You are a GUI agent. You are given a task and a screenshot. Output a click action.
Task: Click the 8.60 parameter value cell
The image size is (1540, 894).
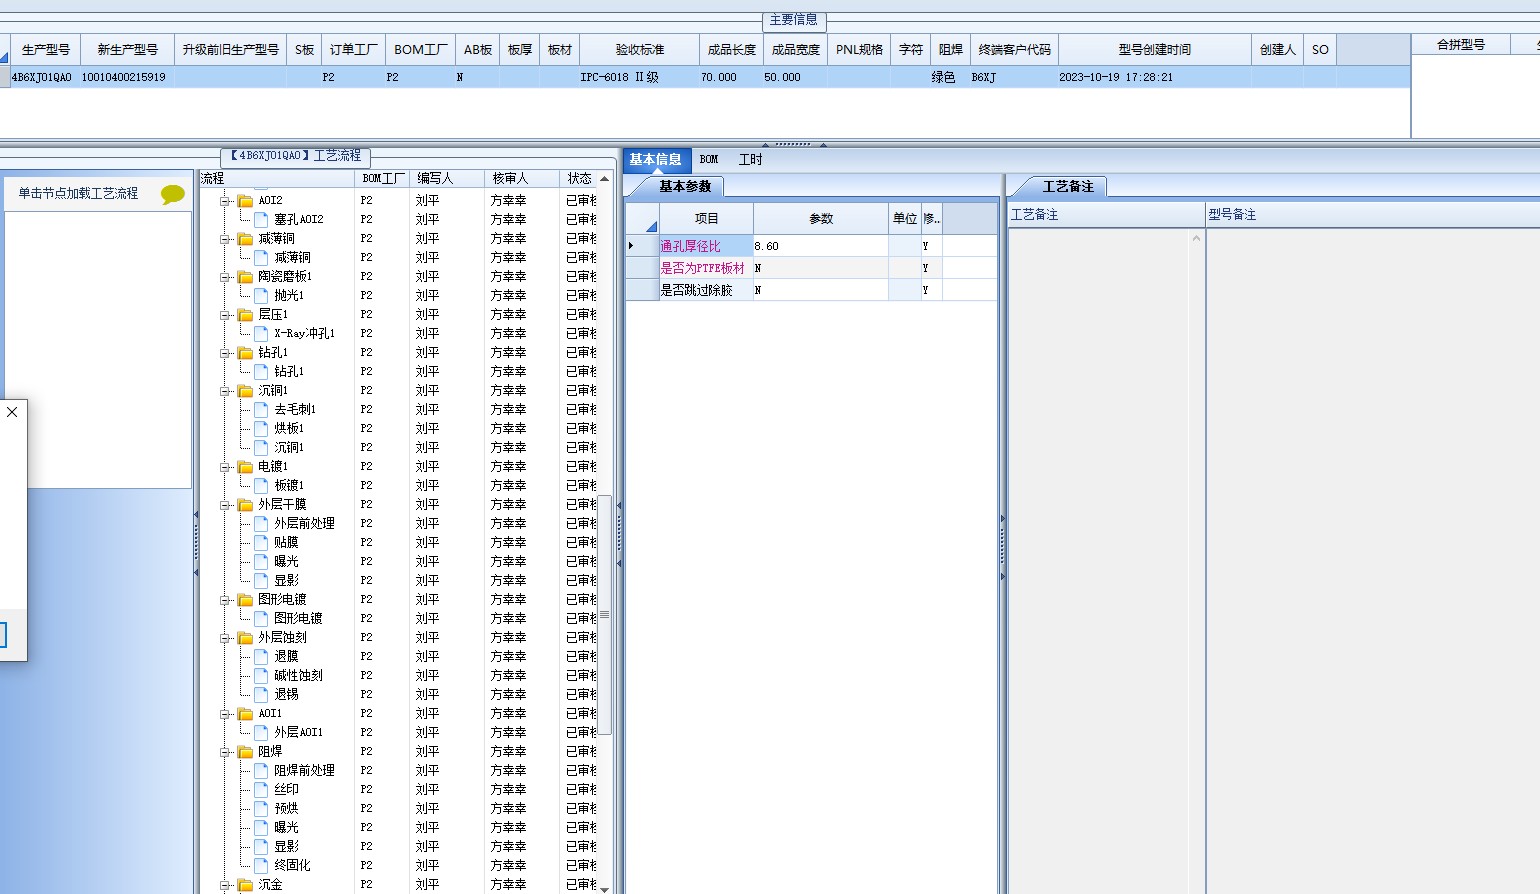[x=821, y=246]
